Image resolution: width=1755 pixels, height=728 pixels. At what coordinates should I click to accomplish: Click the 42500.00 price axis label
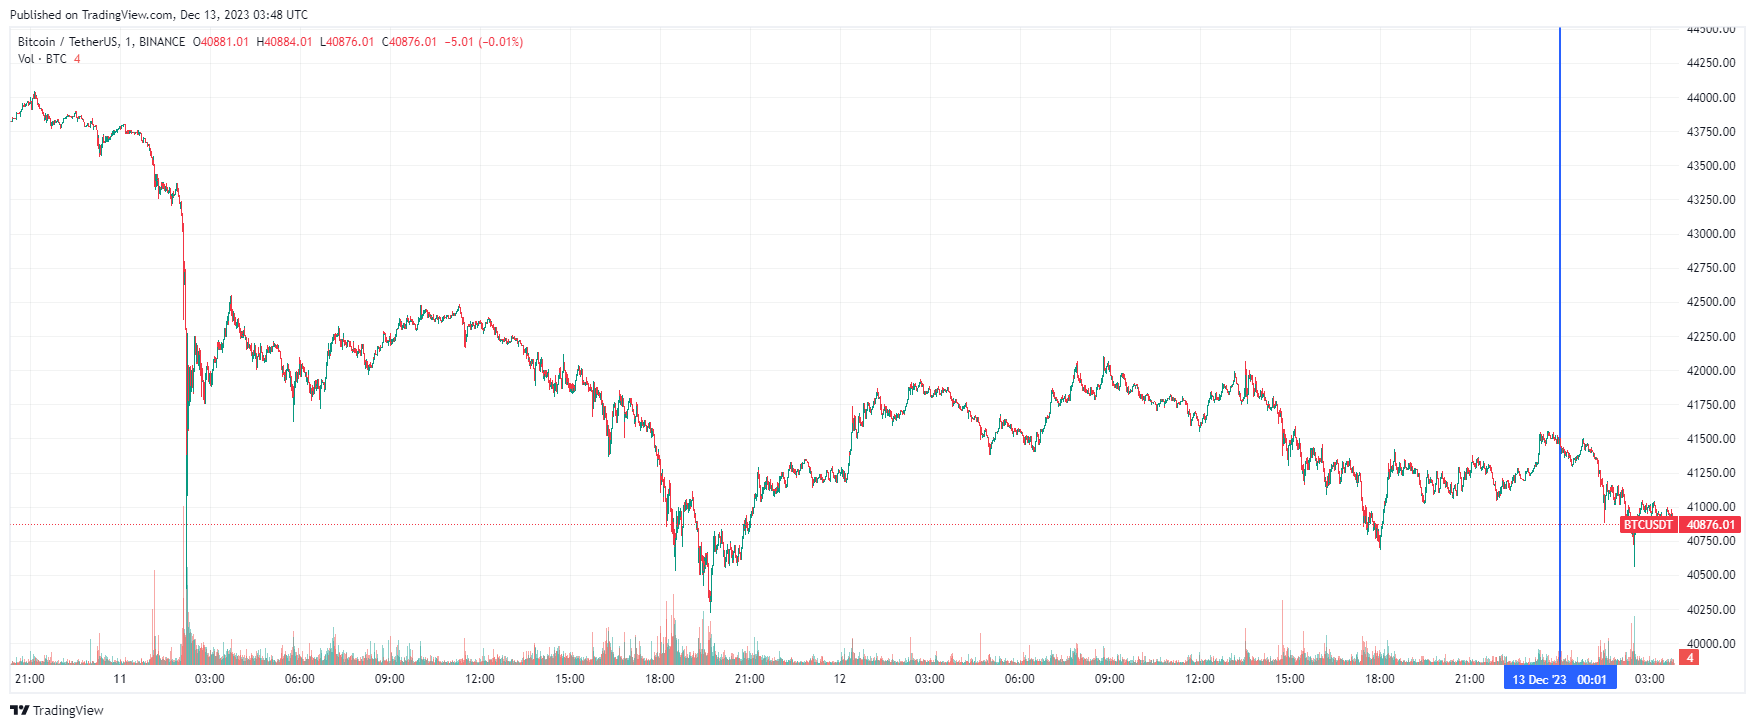click(x=1711, y=302)
